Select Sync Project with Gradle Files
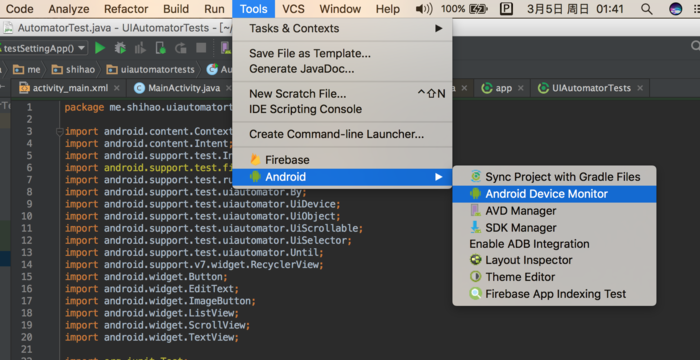 [554, 177]
